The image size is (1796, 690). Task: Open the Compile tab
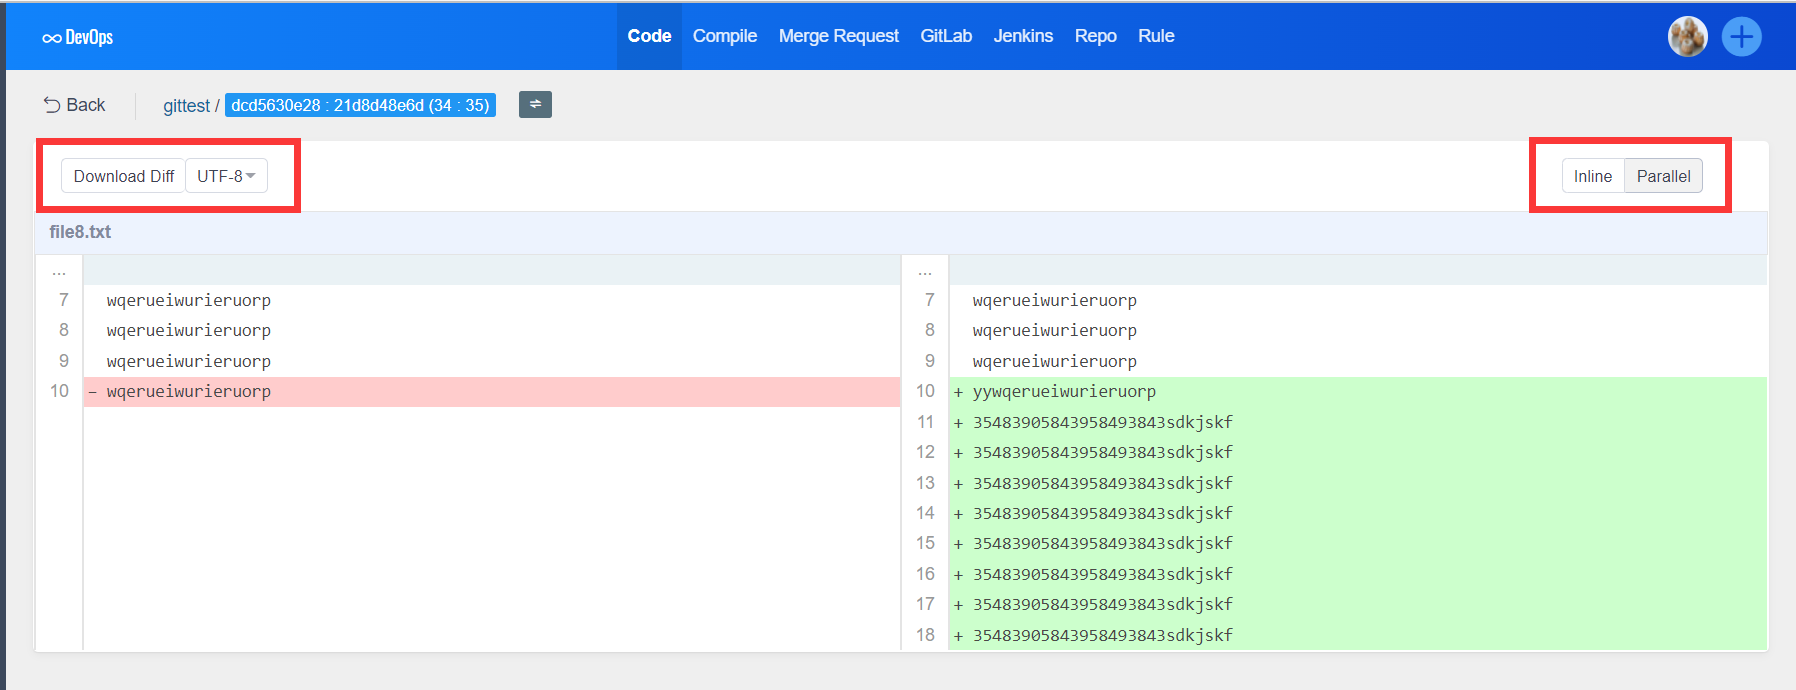pos(724,36)
